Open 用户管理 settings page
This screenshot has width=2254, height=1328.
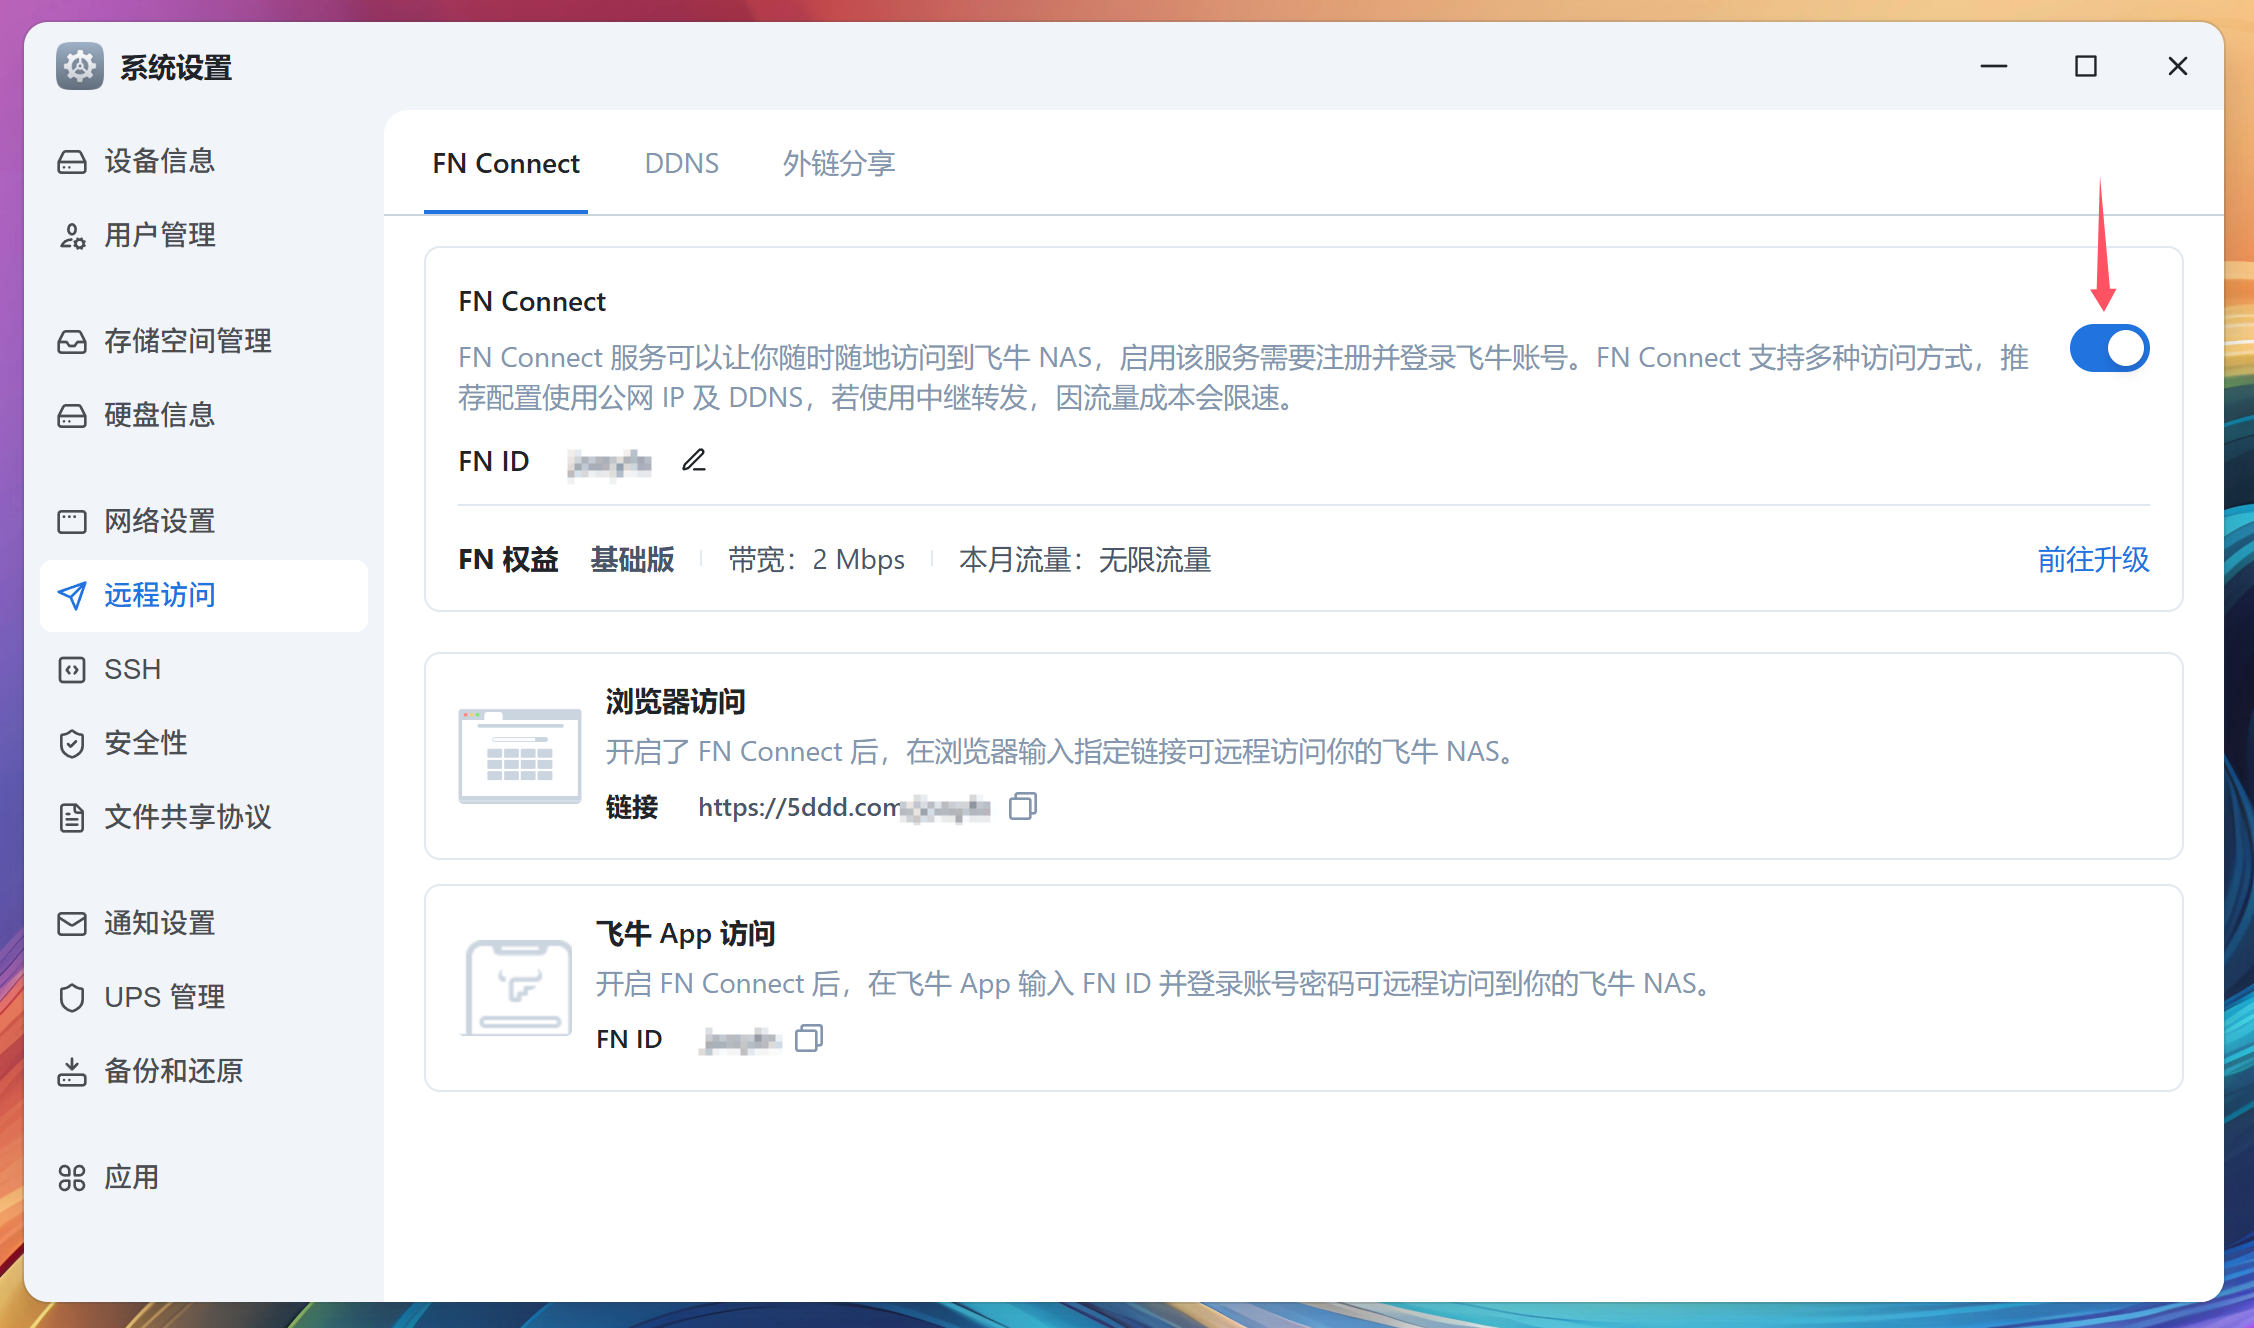coord(160,235)
